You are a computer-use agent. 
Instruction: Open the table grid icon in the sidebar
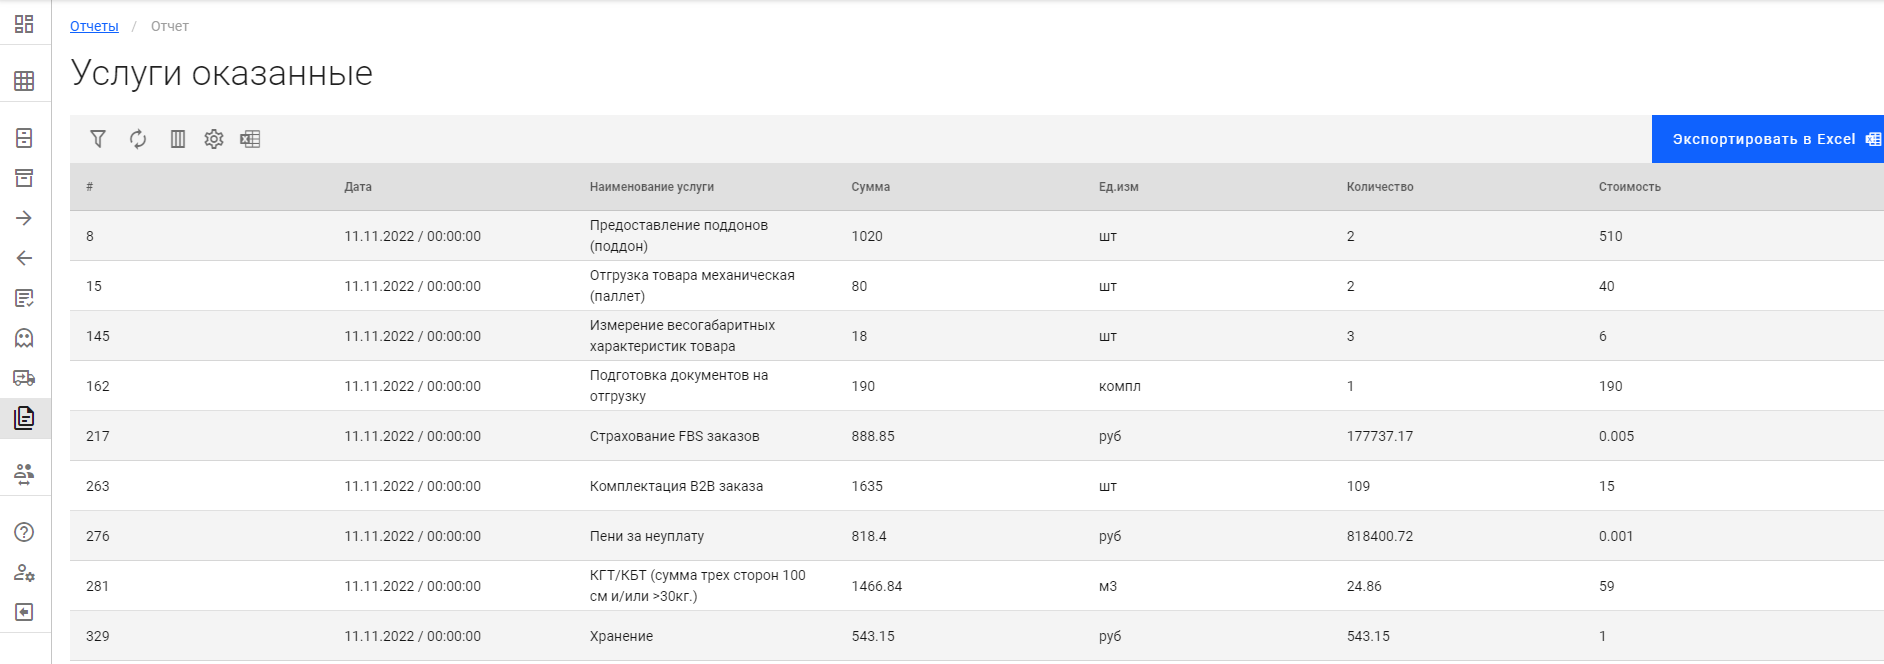[24, 80]
